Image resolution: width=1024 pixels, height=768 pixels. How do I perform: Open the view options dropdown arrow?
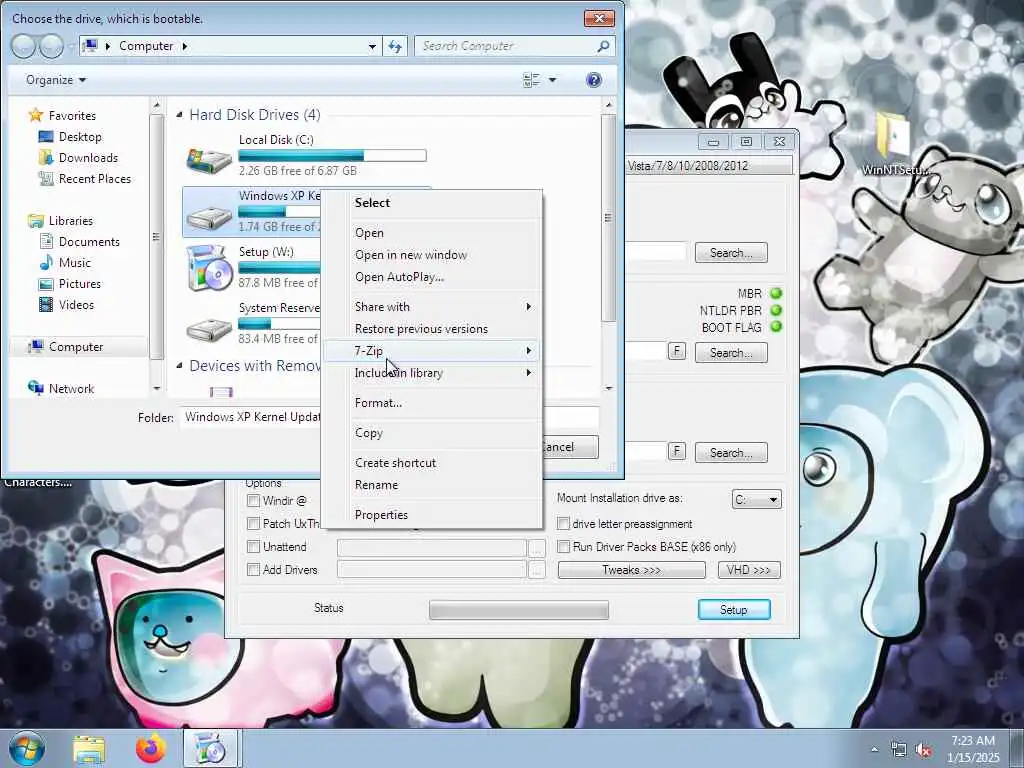point(552,80)
